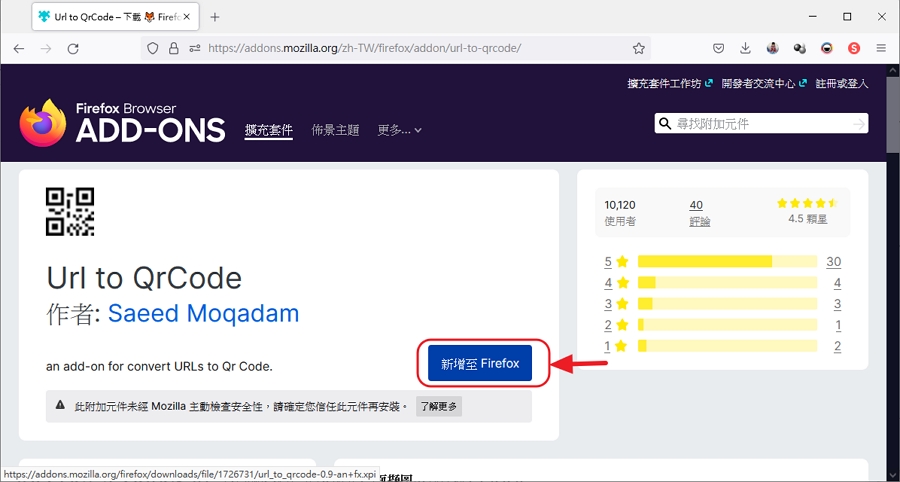Click the 4.5 顆星 rating stars
This screenshot has height=482, width=900.
tap(808, 203)
